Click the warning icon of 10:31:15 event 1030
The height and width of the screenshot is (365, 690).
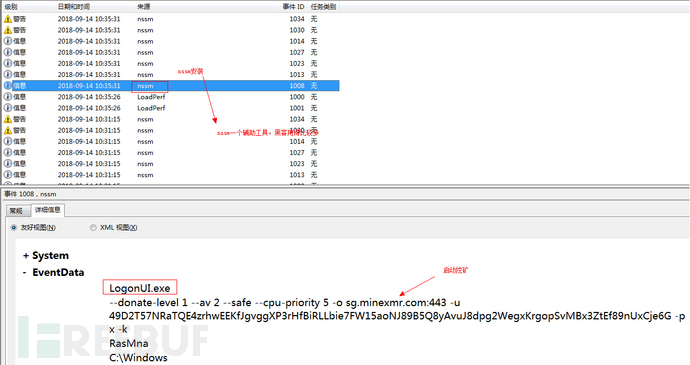[x=8, y=130]
